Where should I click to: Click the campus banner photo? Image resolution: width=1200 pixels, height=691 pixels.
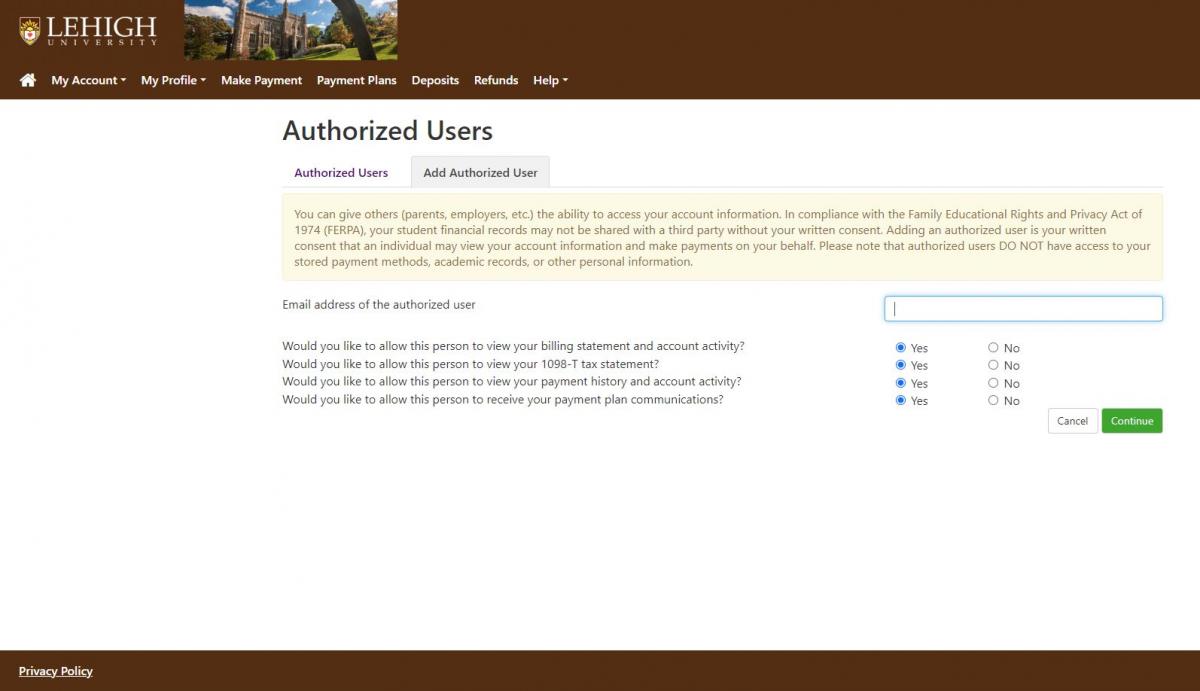click(290, 30)
